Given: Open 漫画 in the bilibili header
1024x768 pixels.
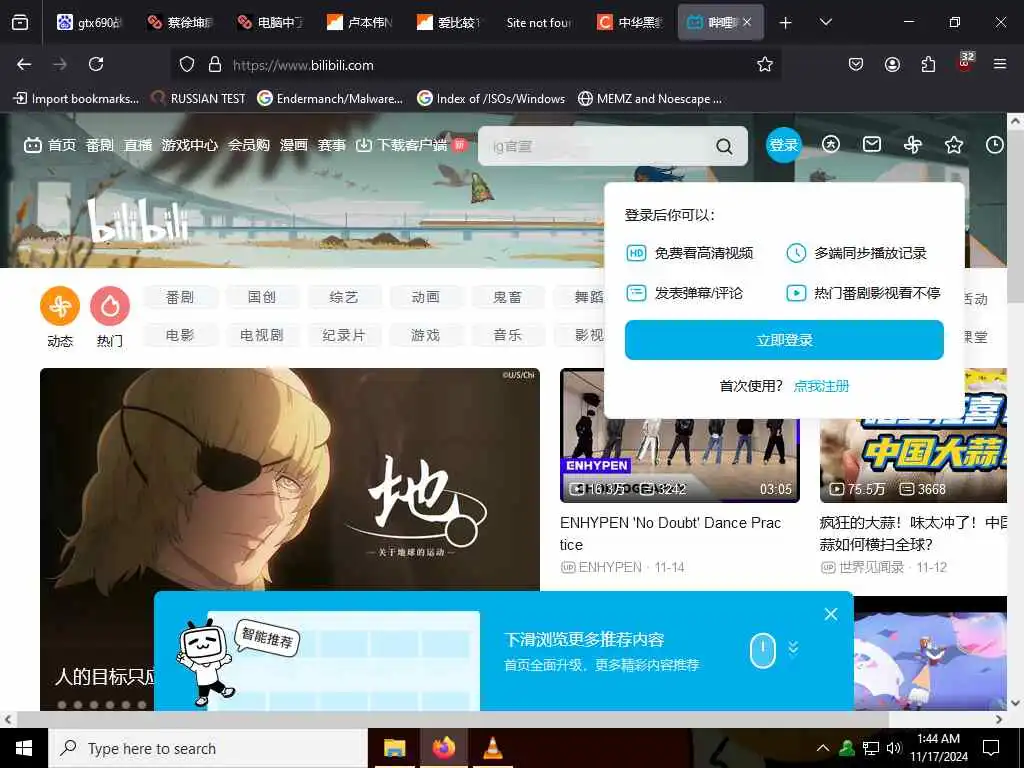Looking at the screenshot, I should click(293, 145).
